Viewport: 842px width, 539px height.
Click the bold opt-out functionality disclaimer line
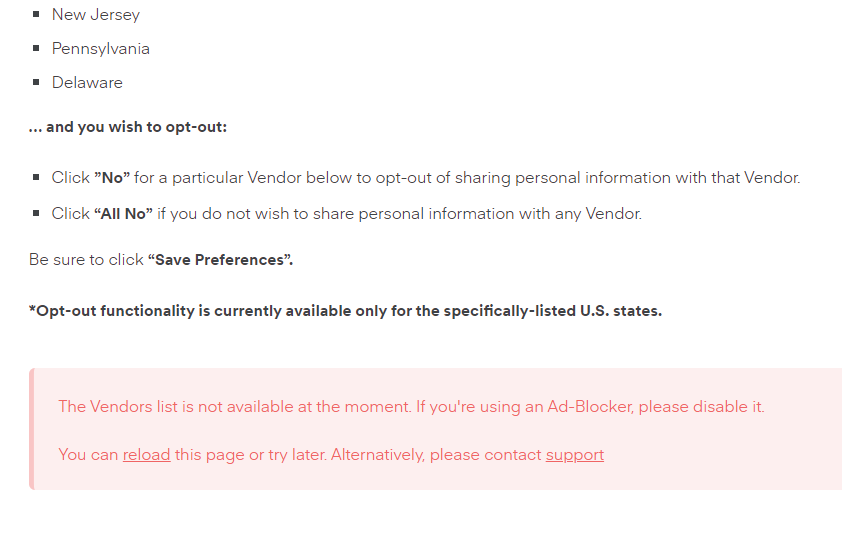coord(345,311)
